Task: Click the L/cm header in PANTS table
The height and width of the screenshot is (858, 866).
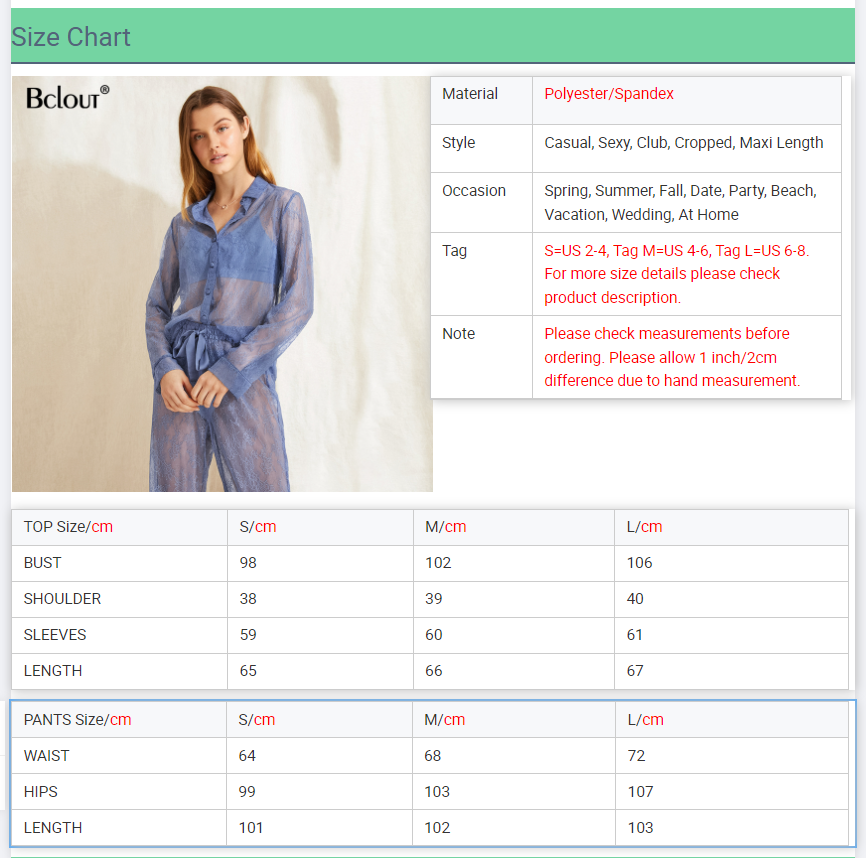Action: point(732,720)
